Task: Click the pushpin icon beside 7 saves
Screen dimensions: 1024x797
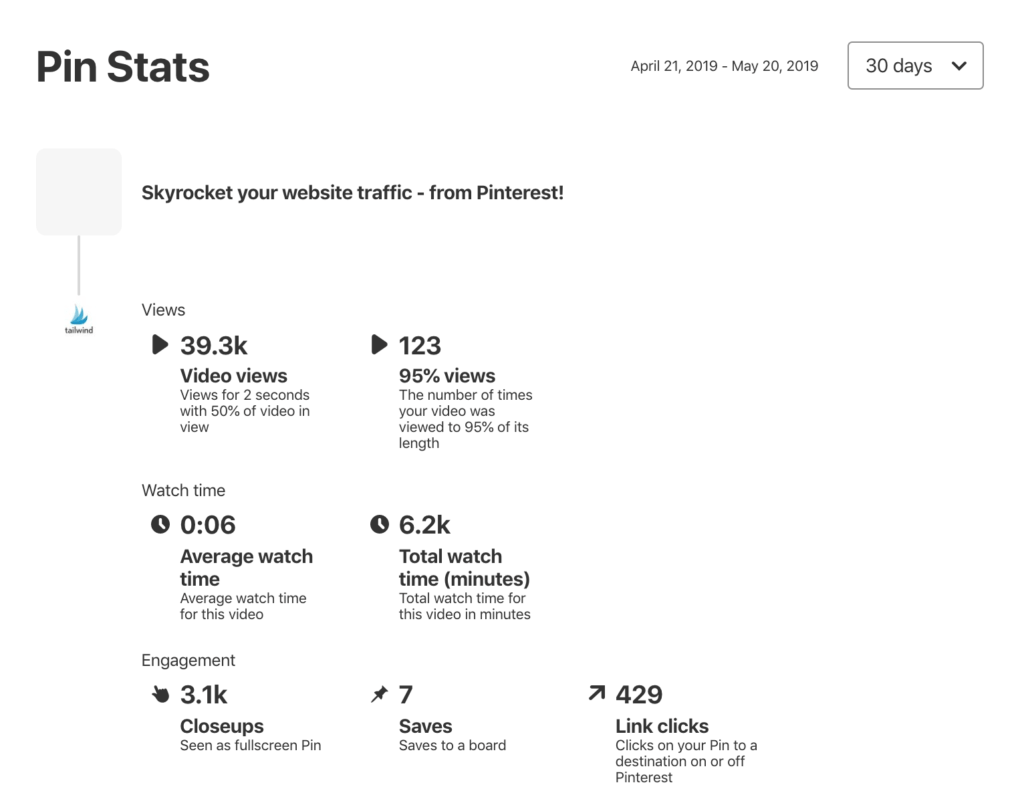Action: (379, 694)
